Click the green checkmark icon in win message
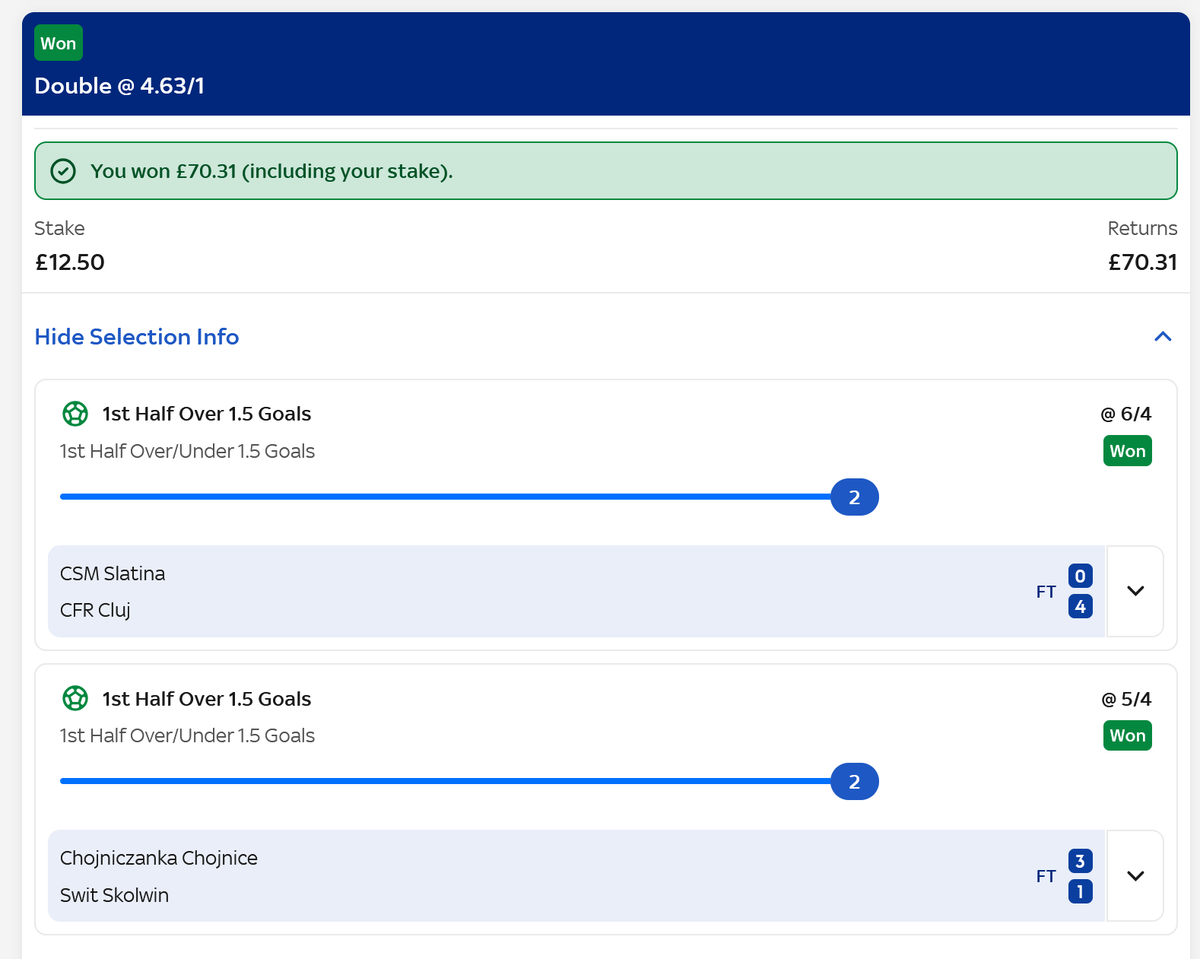The width and height of the screenshot is (1200, 959). pos(63,171)
